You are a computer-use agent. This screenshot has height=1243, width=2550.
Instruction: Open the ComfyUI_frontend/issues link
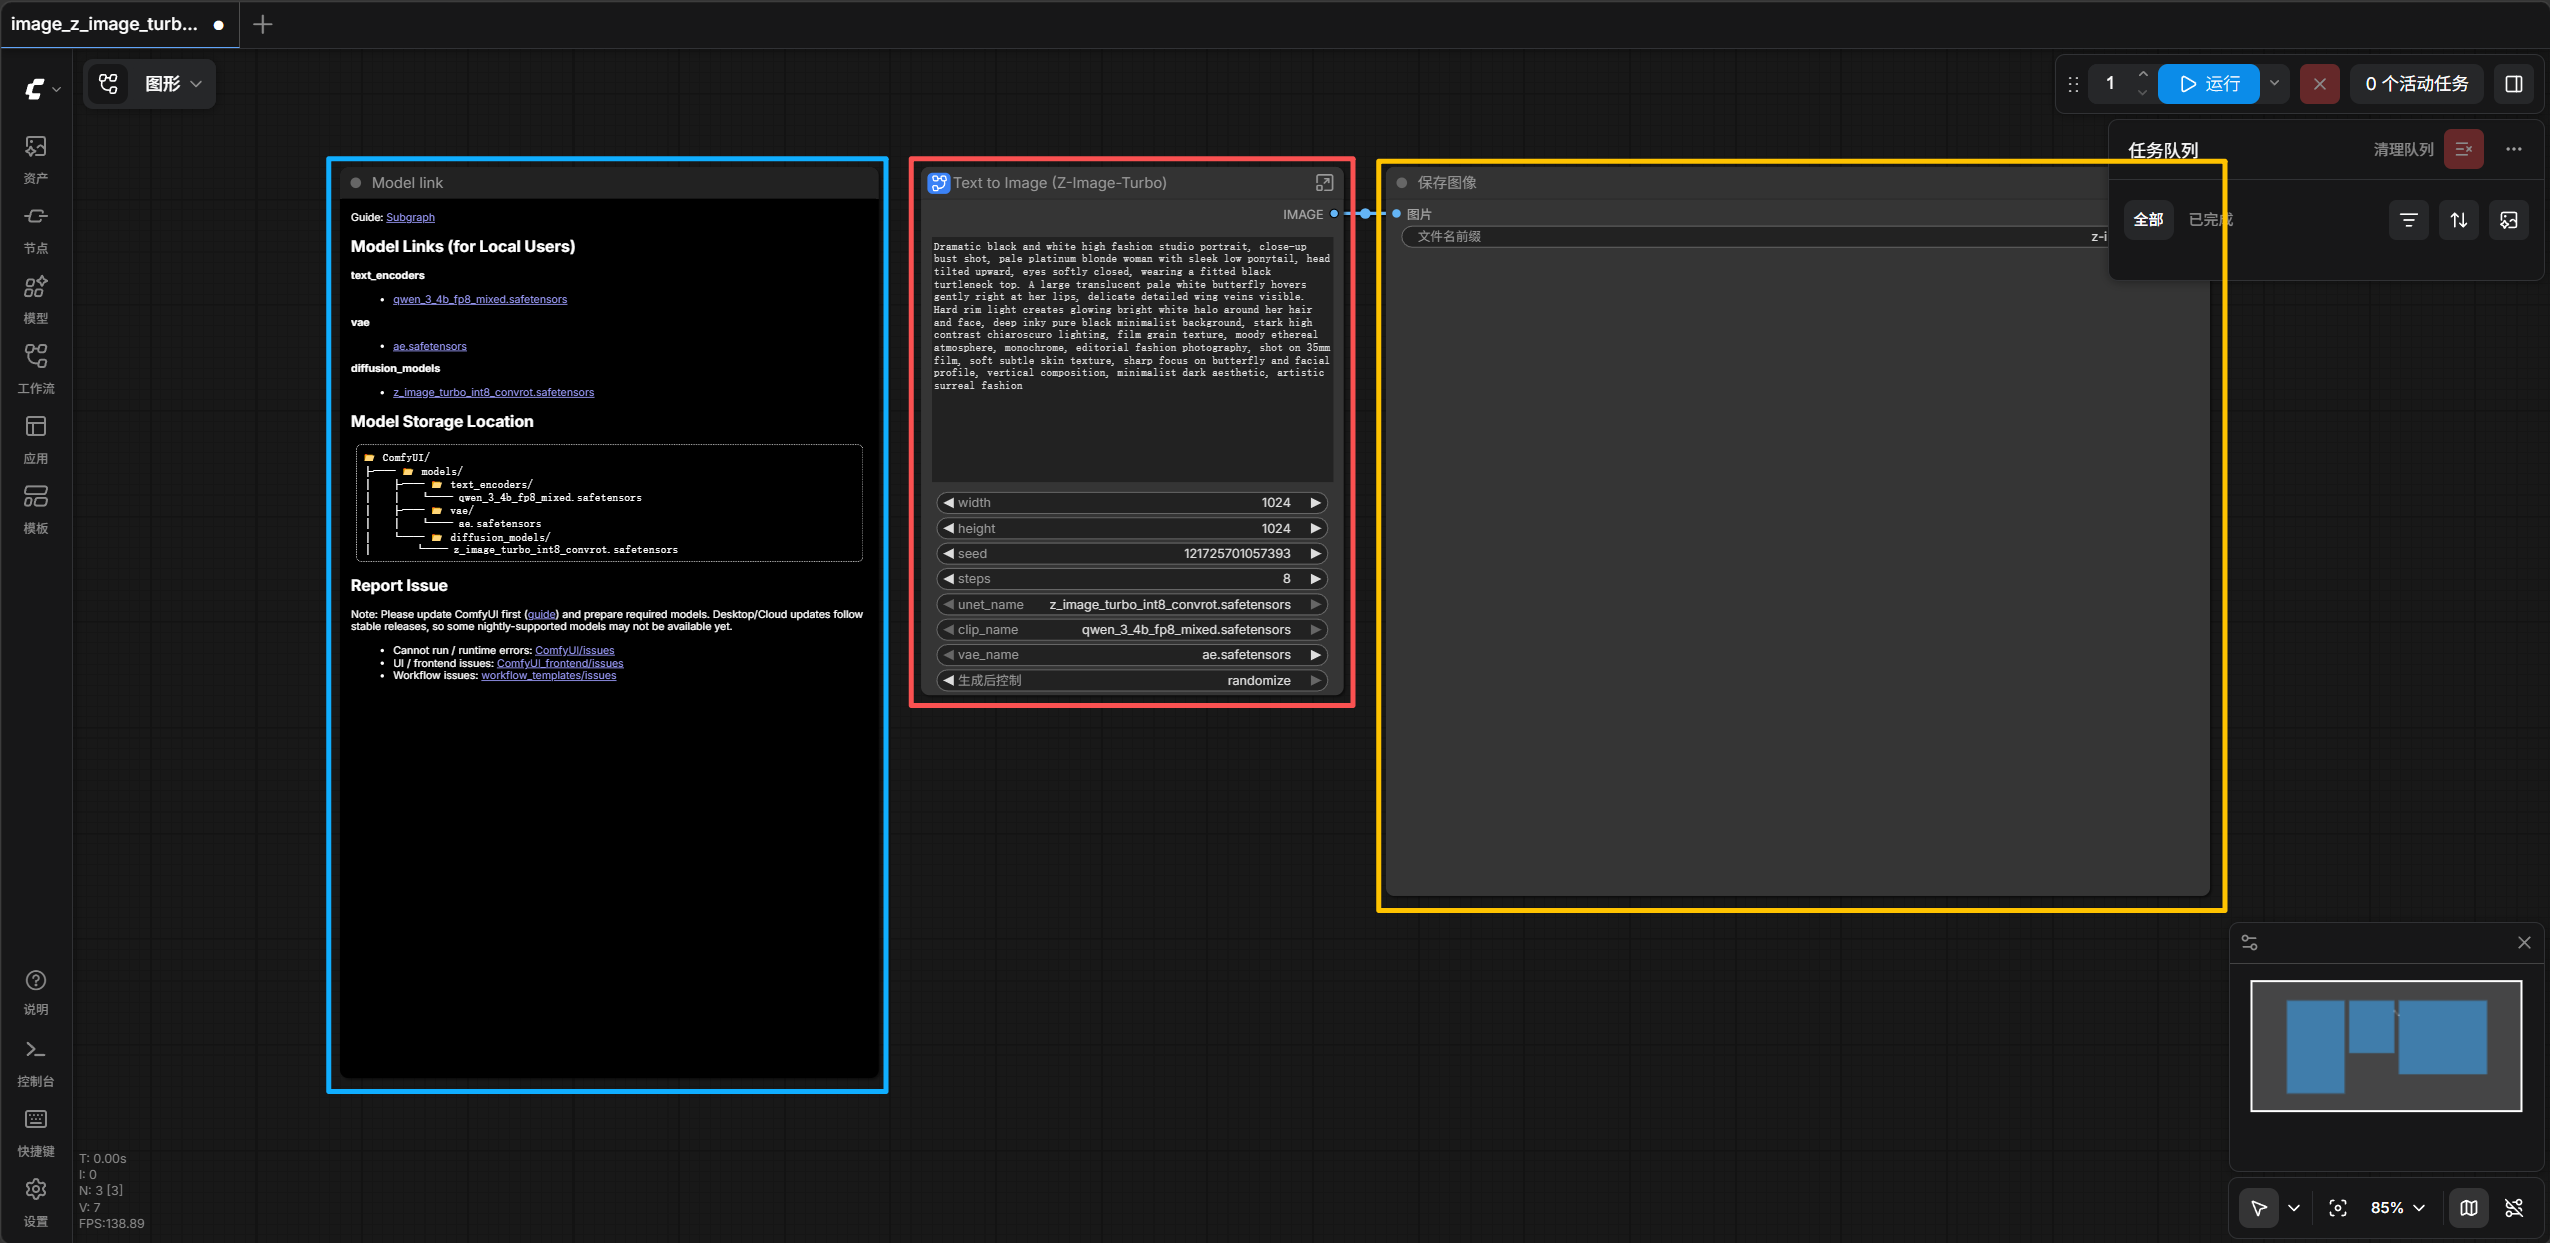[x=560, y=664]
